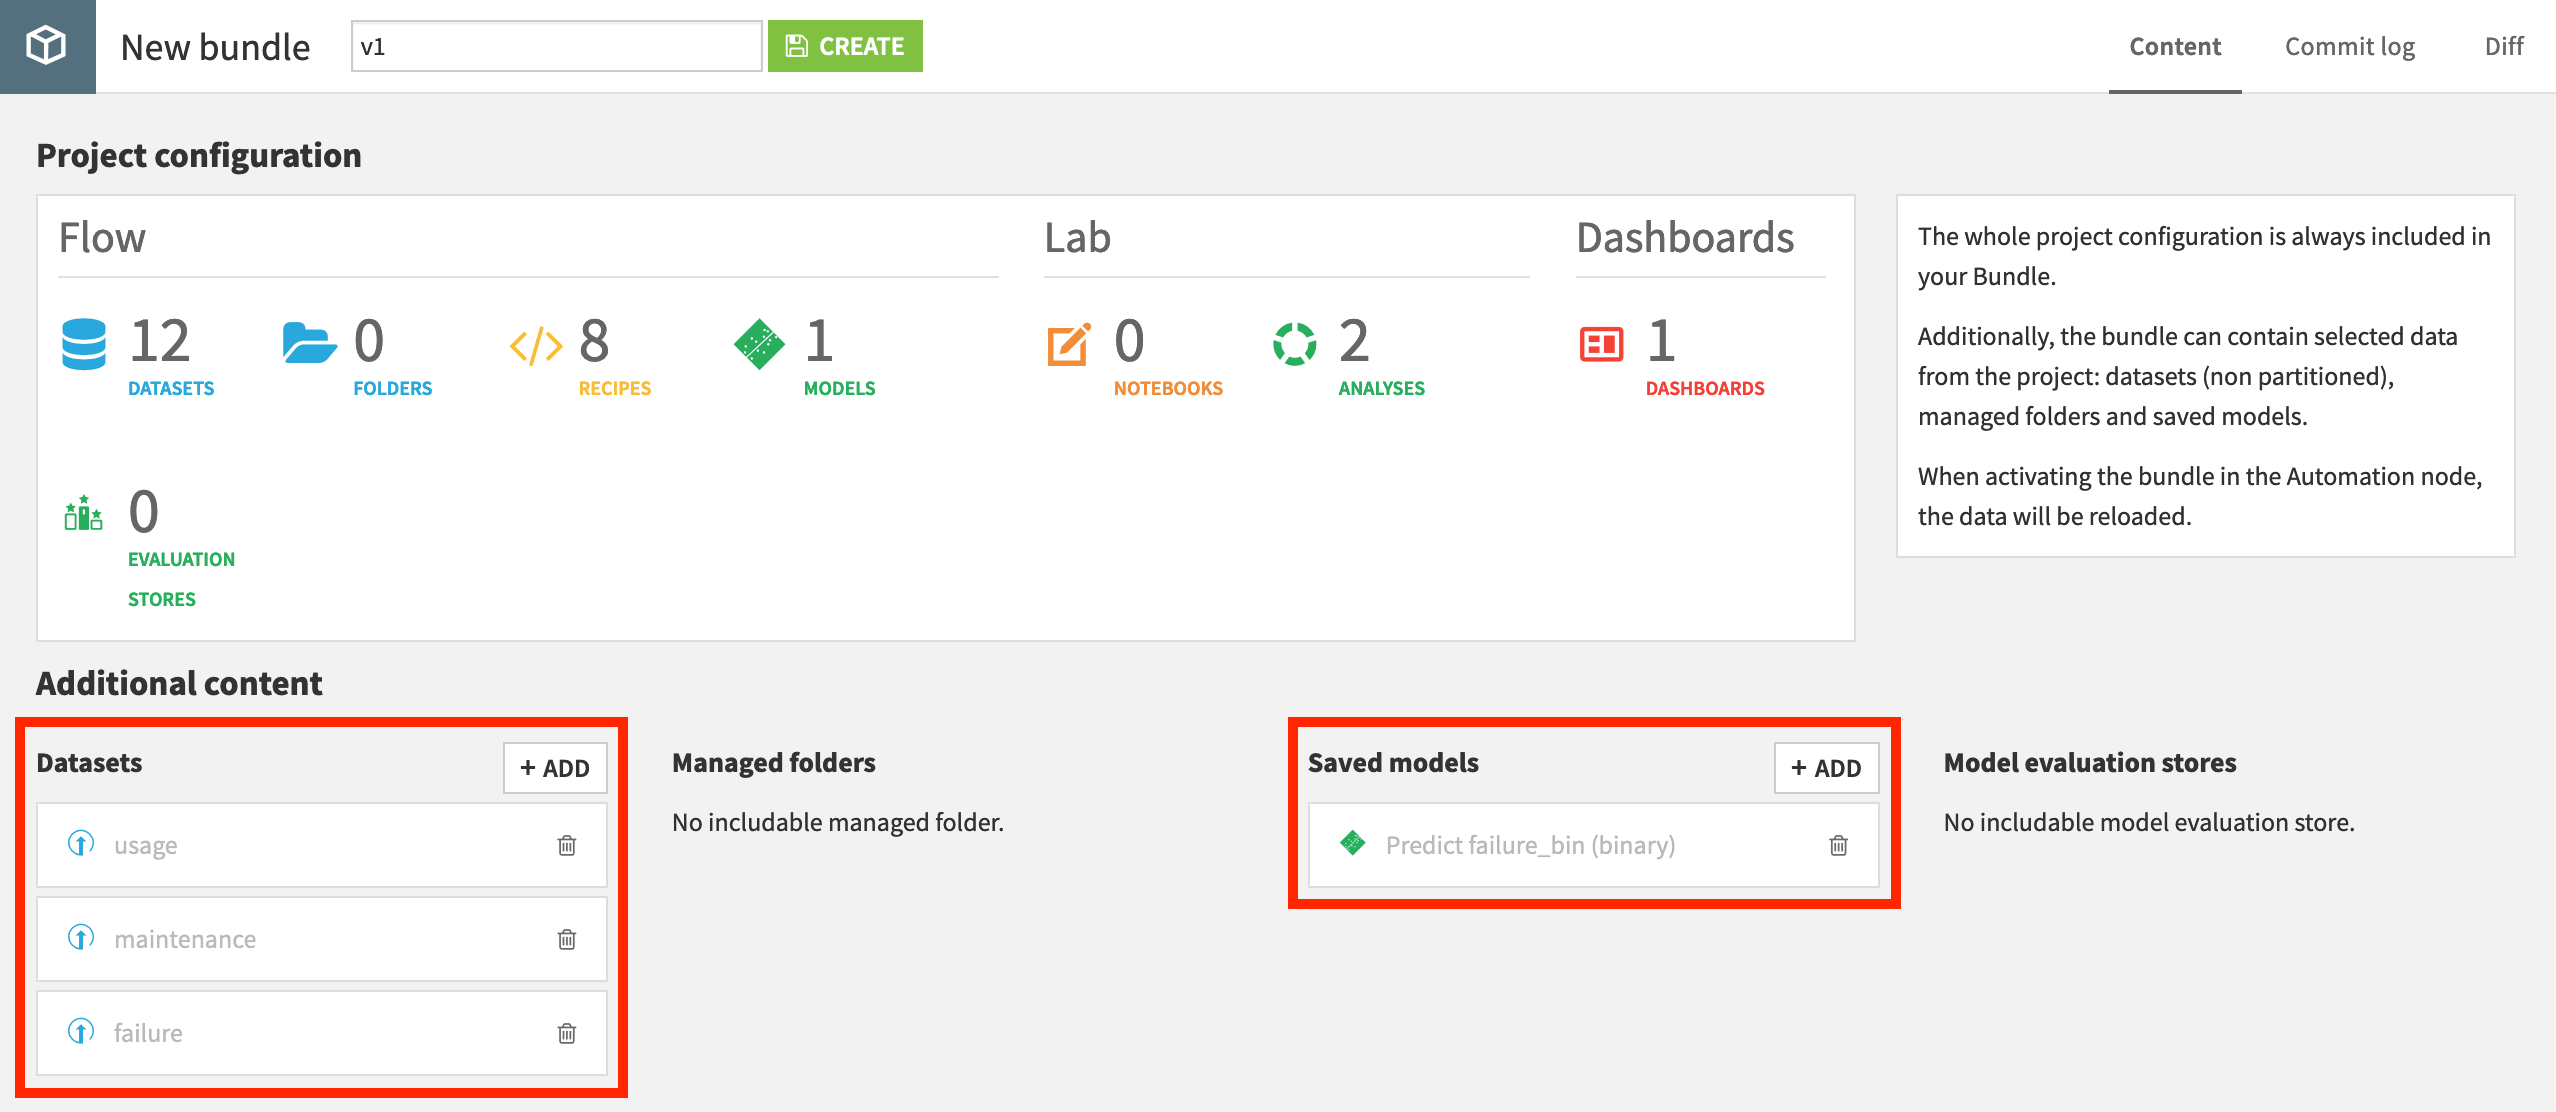This screenshot has height=1112, width=2556.
Task: Click the red dashboards icon
Action: pos(1601,344)
